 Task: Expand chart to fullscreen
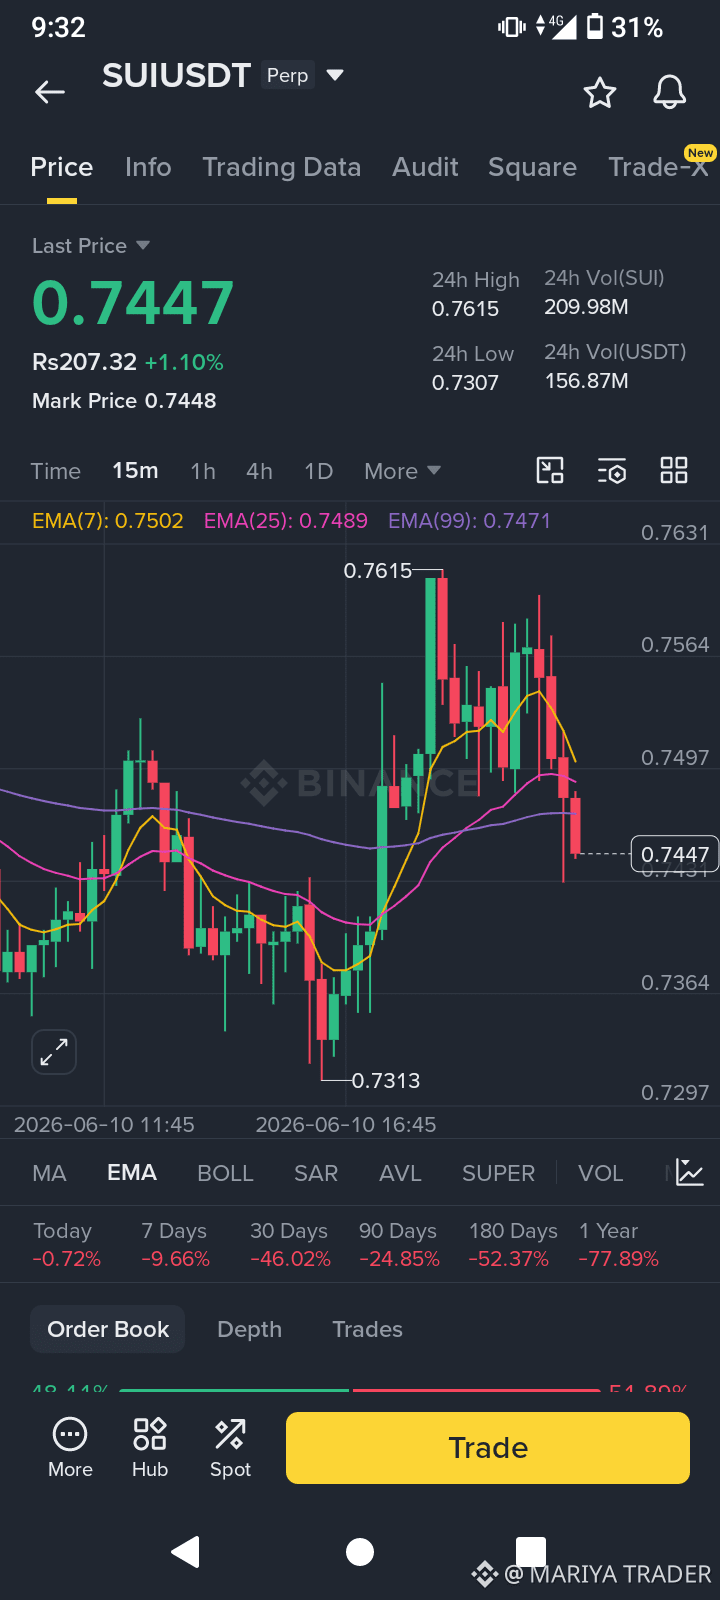click(54, 1052)
